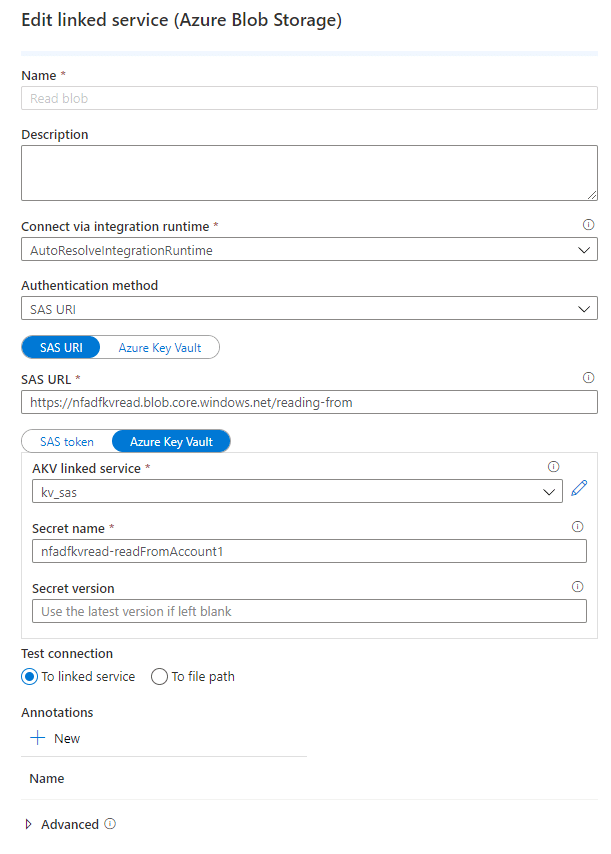This screenshot has width=611, height=854.
Task: Click the info icon for Secret name
Action: (x=577, y=526)
